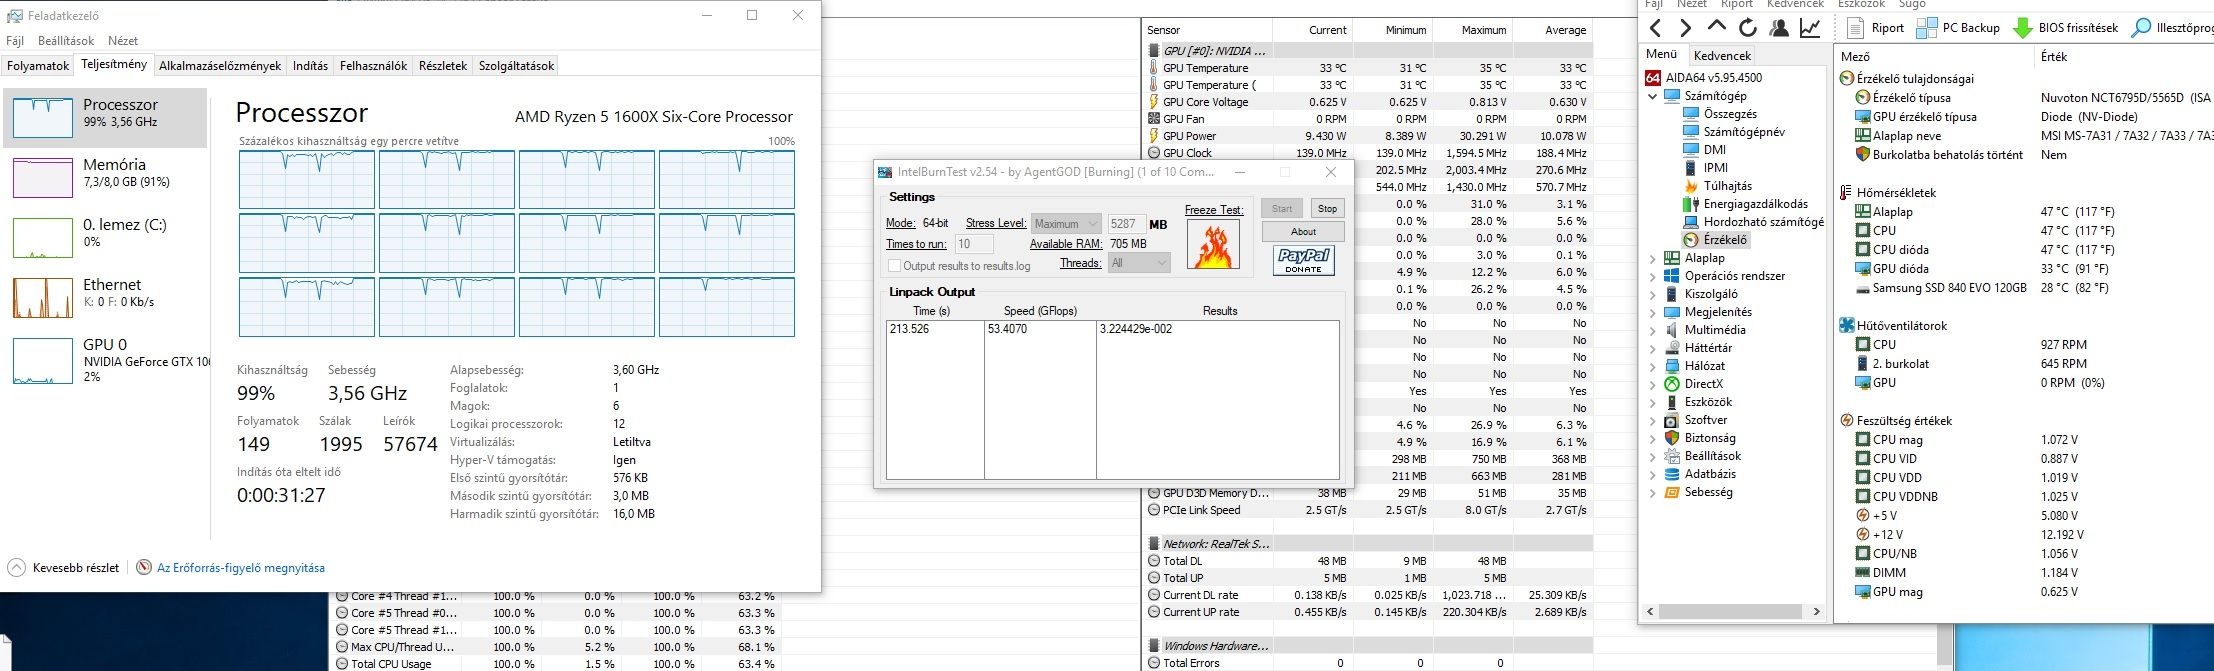This screenshot has height=671, width=2214.
Task: Expand the Multimédia tree node
Action: (x=1653, y=330)
